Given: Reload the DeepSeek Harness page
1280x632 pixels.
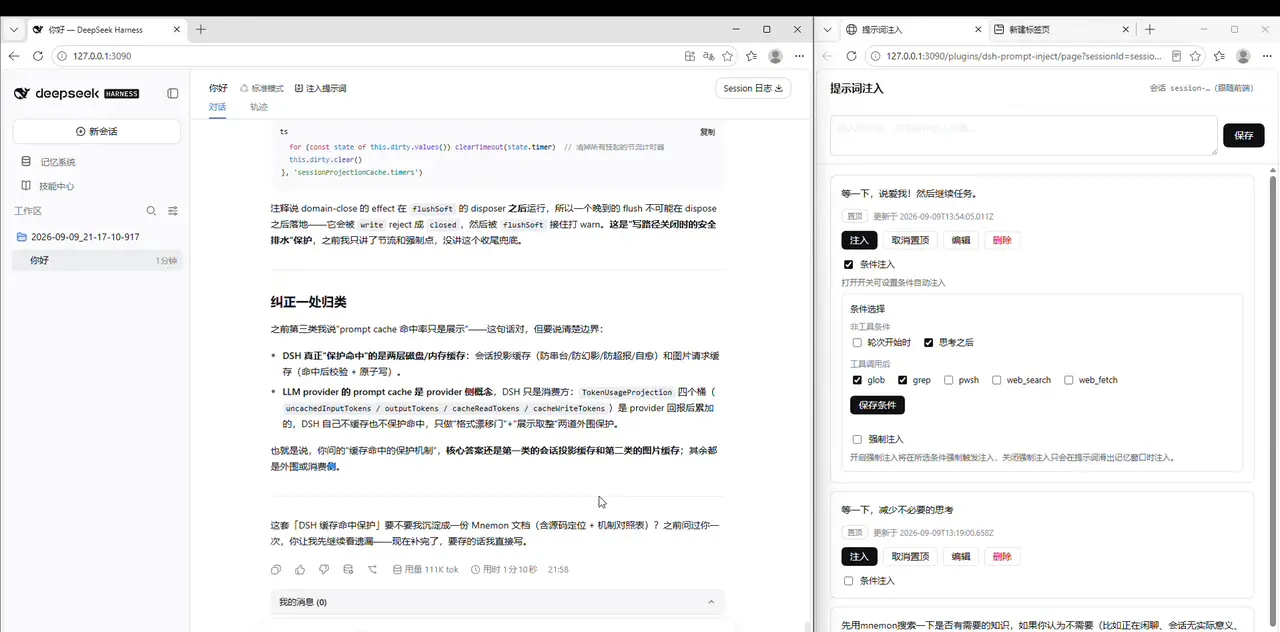Looking at the screenshot, I should pyautogui.click(x=38, y=56).
